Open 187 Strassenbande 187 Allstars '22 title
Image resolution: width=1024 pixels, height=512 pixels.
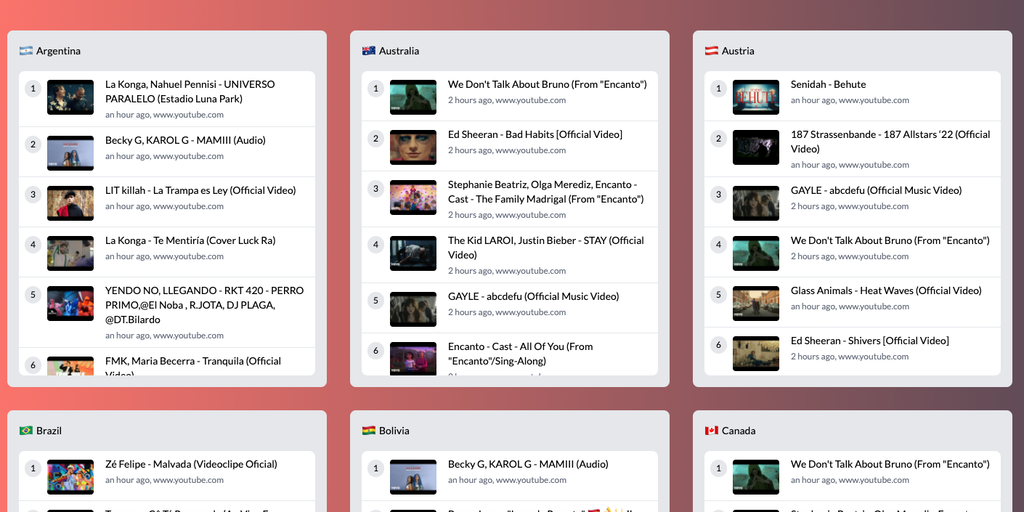891,142
